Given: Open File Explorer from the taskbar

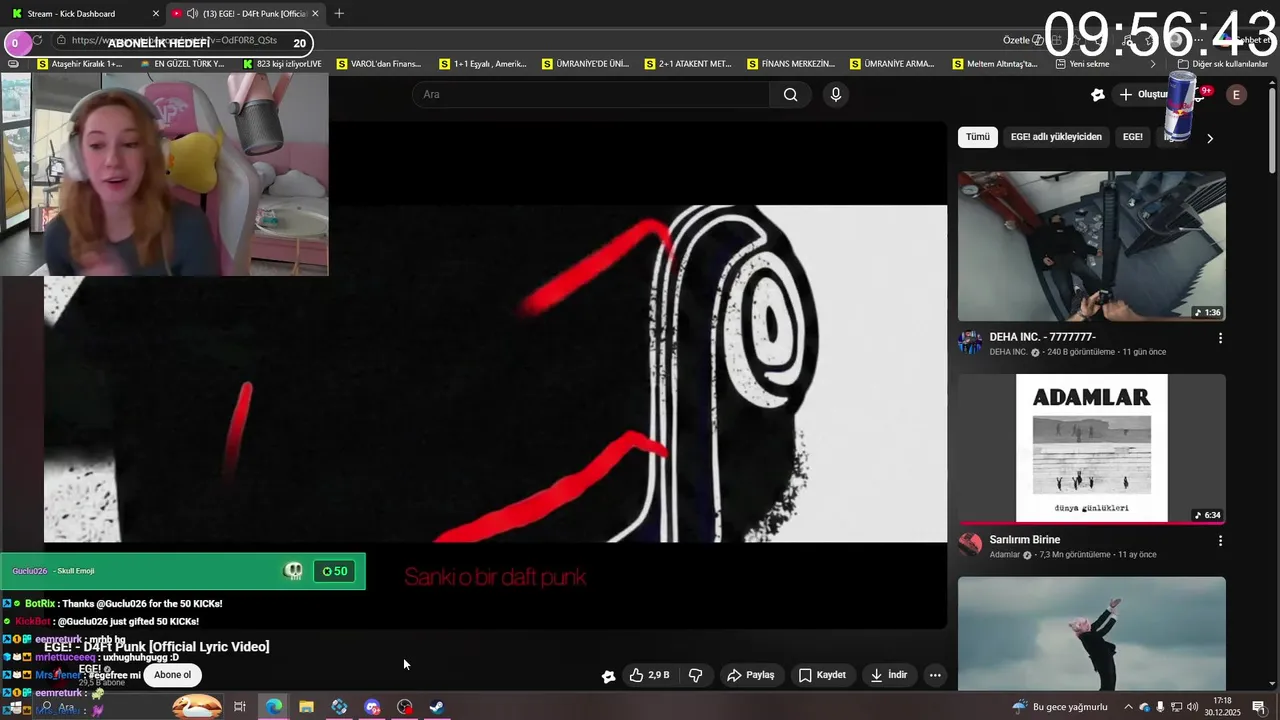Looking at the screenshot, I should [x=306, y=707].
